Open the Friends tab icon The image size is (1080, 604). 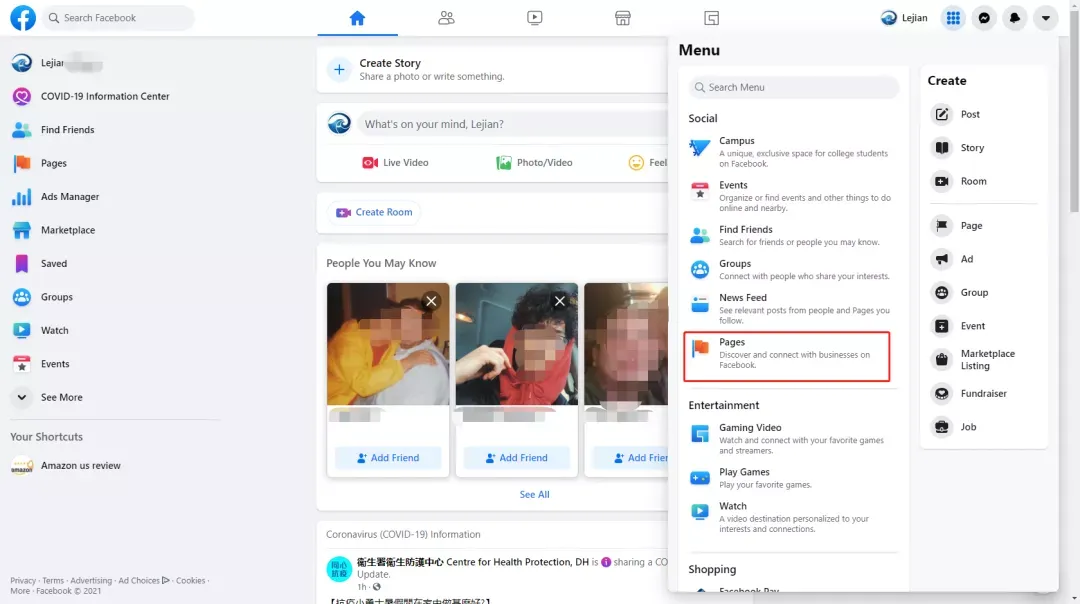pyautogui.click(x=446, y=18)
